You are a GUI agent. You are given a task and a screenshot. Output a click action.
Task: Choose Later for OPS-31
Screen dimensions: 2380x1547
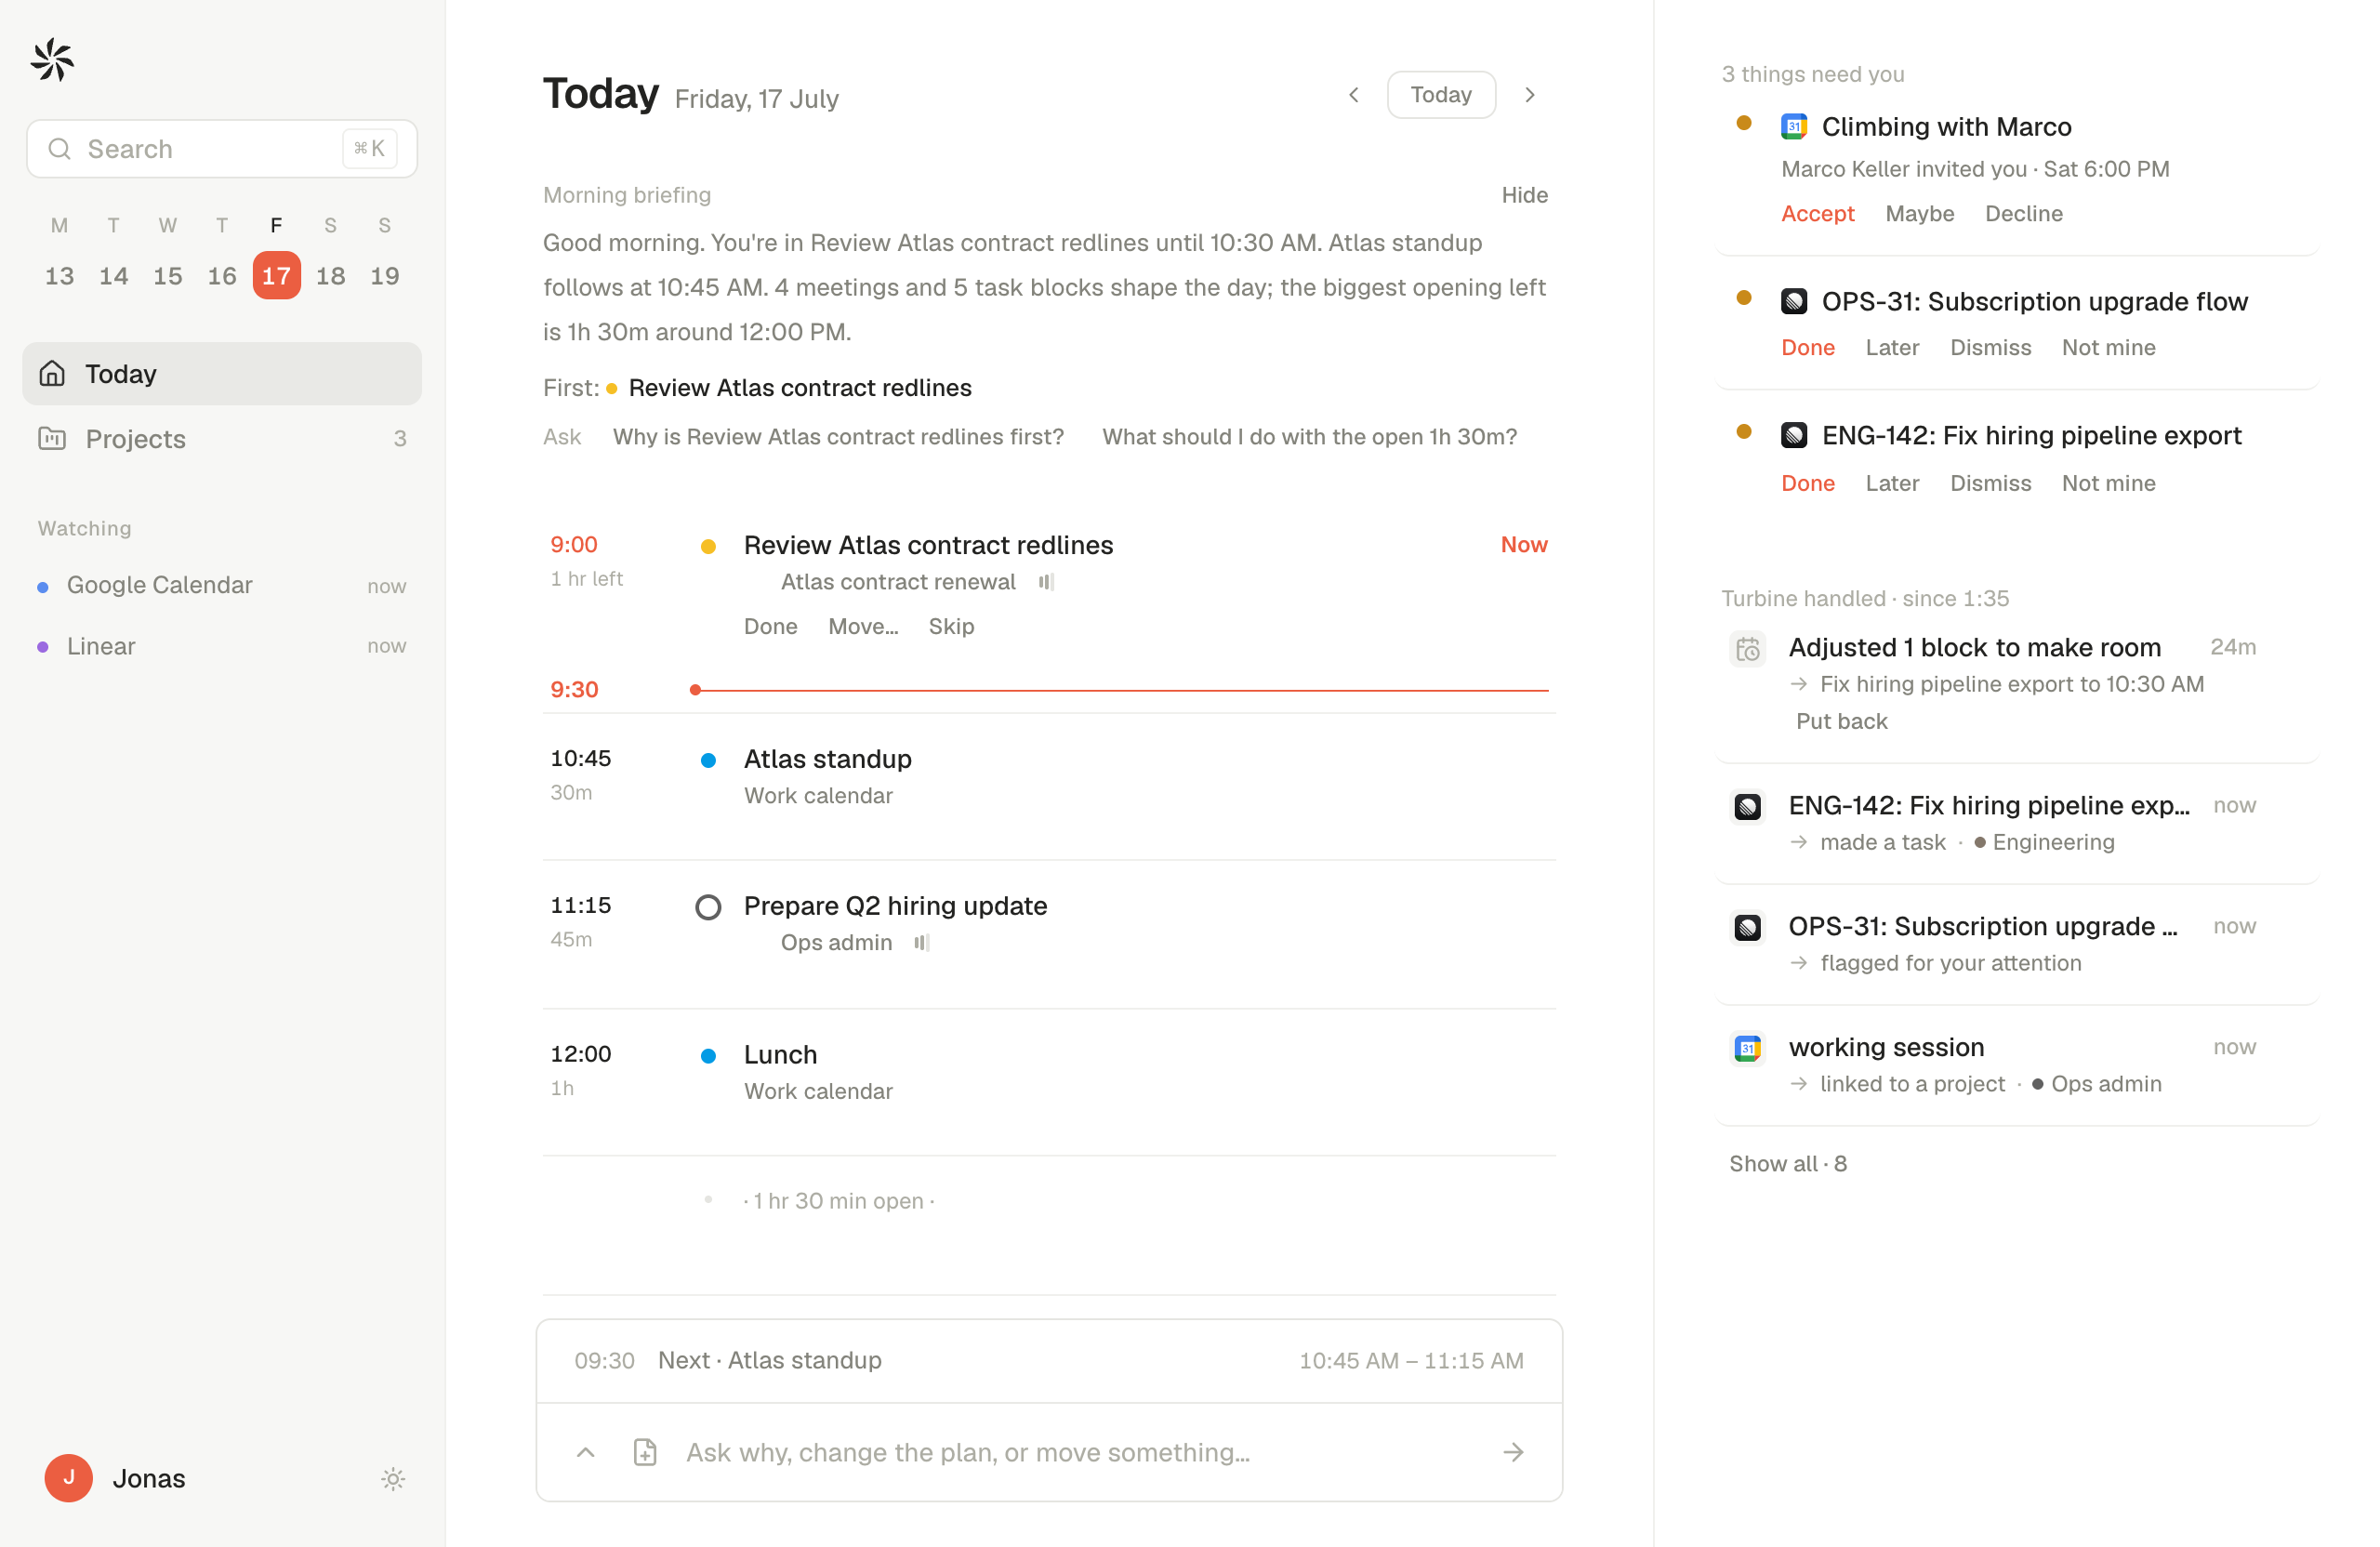(x=1892, y=347)
